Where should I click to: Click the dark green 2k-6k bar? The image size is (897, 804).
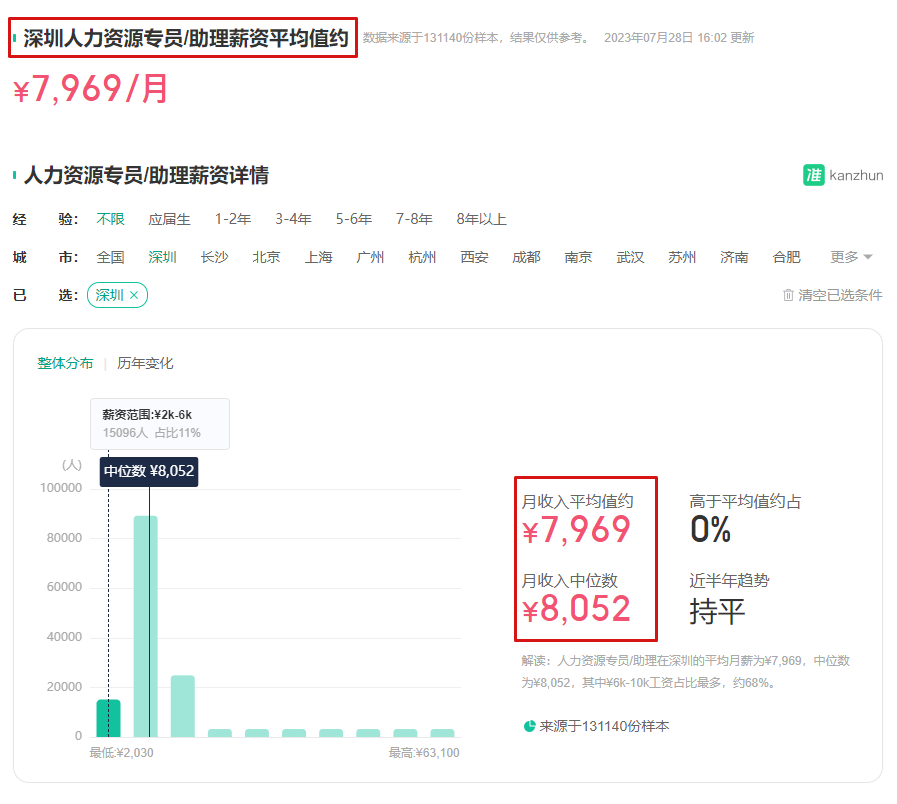coord(108,718)
